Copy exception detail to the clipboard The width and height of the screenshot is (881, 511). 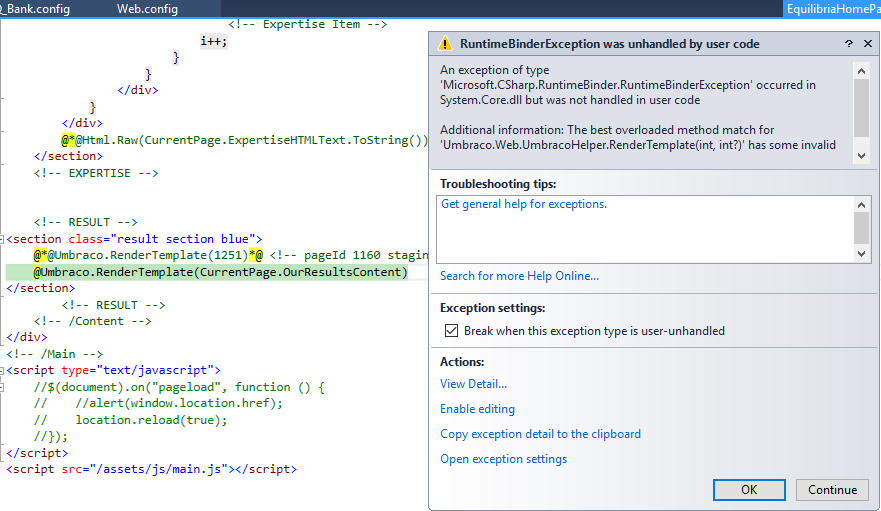click(540, 434)
